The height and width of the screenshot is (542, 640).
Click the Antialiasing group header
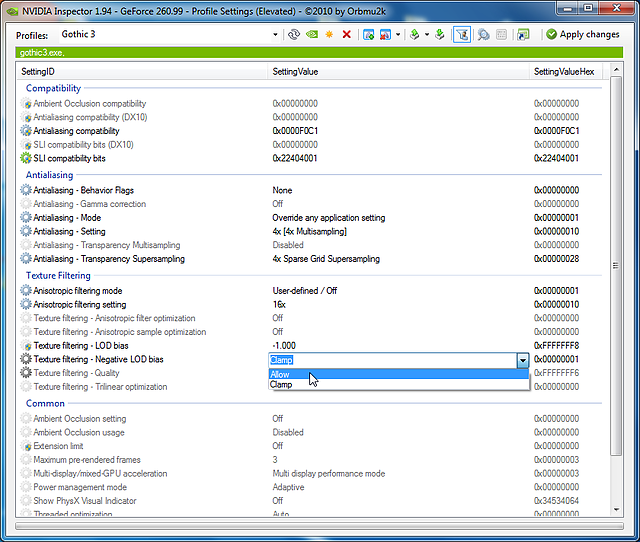pyautogui.click(x=49, y=175)
